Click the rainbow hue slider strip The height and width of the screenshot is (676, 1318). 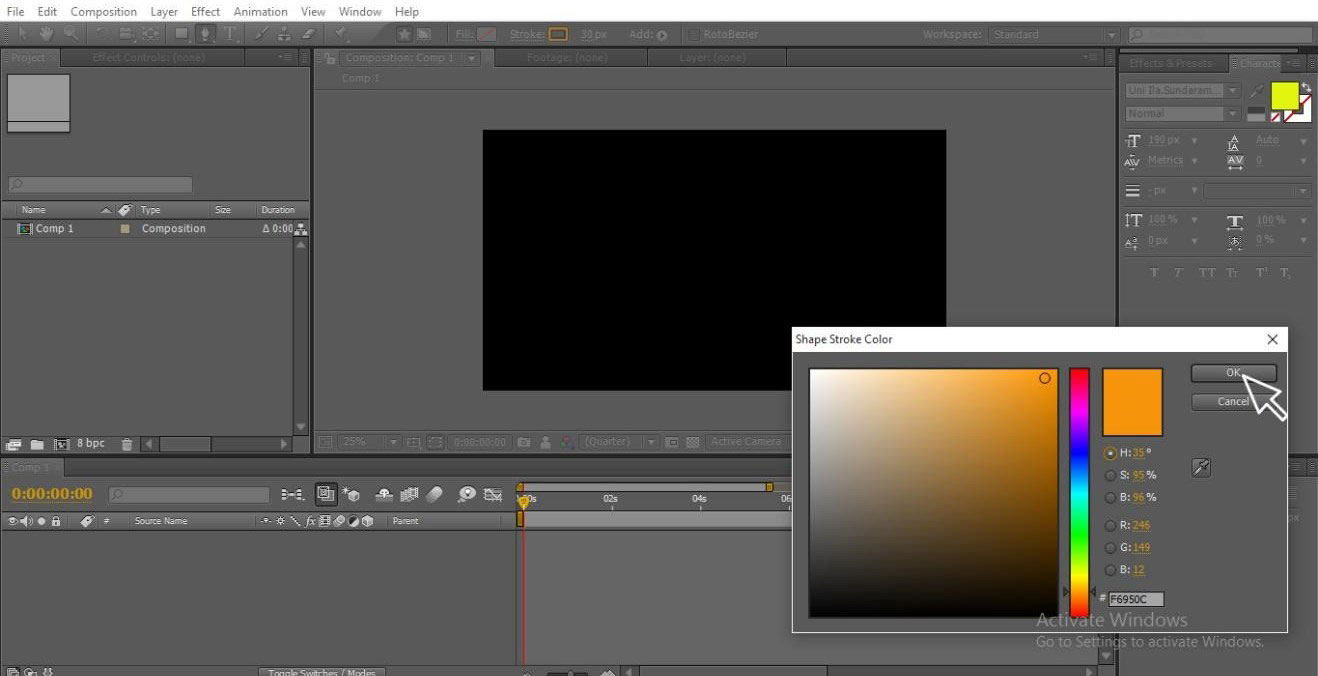[1079, 492]
